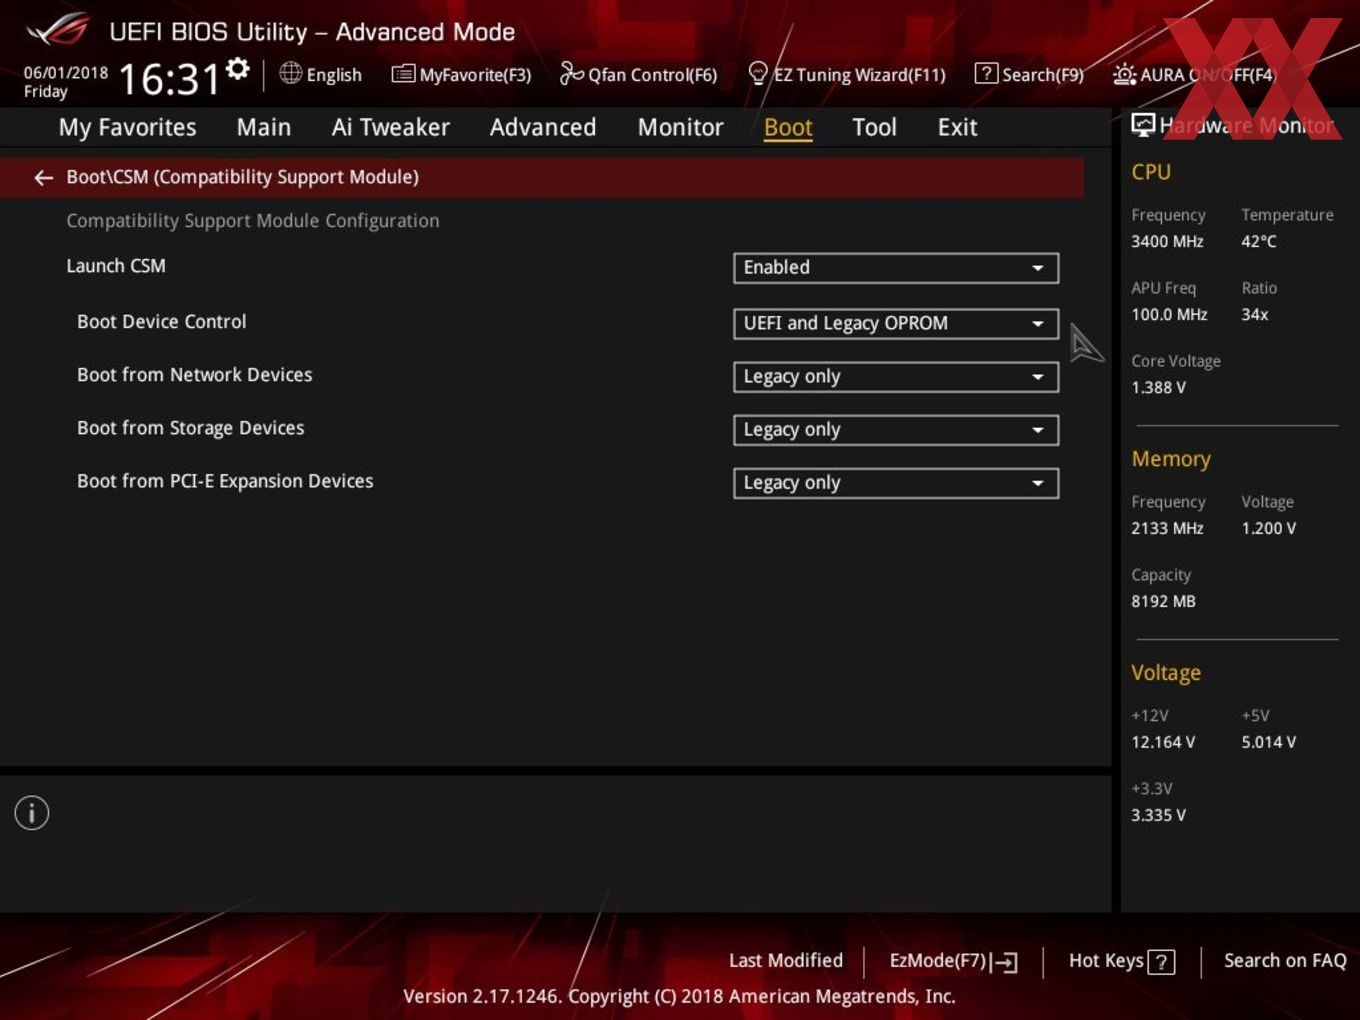Click the CPU section heading
This screenshot has height=1020, width=1360.
(1151, 172)
